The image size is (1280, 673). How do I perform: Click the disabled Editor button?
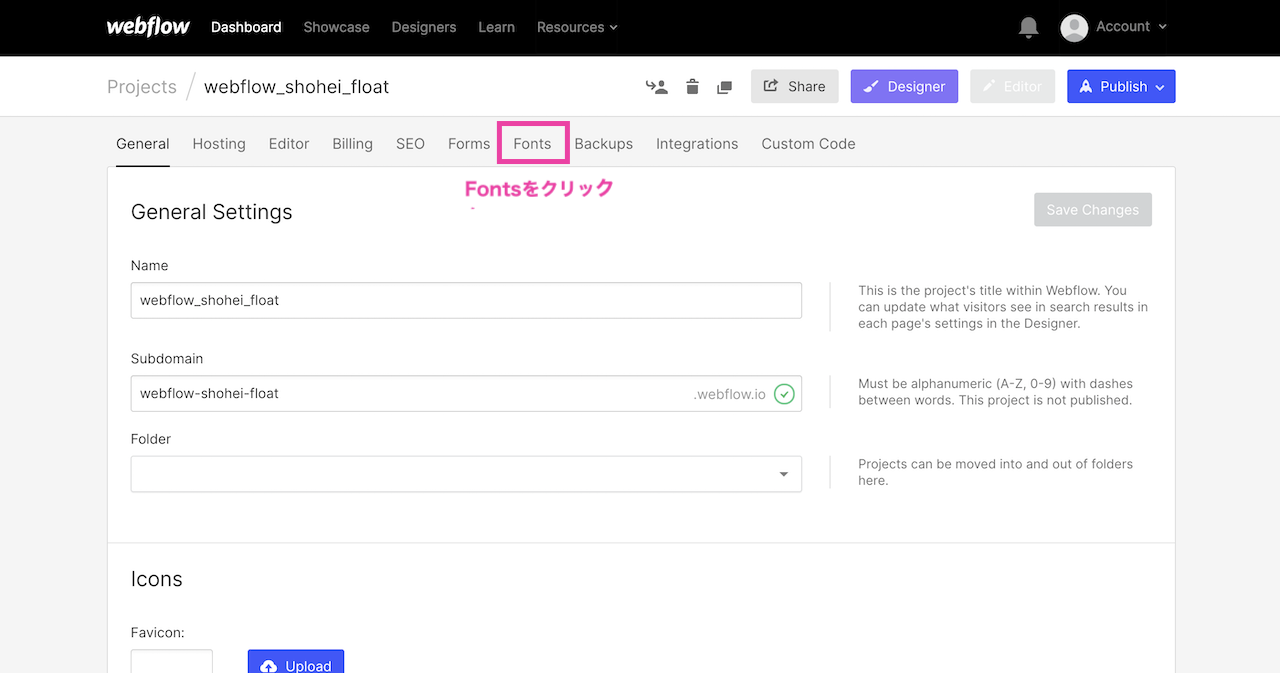(1012, 86)
